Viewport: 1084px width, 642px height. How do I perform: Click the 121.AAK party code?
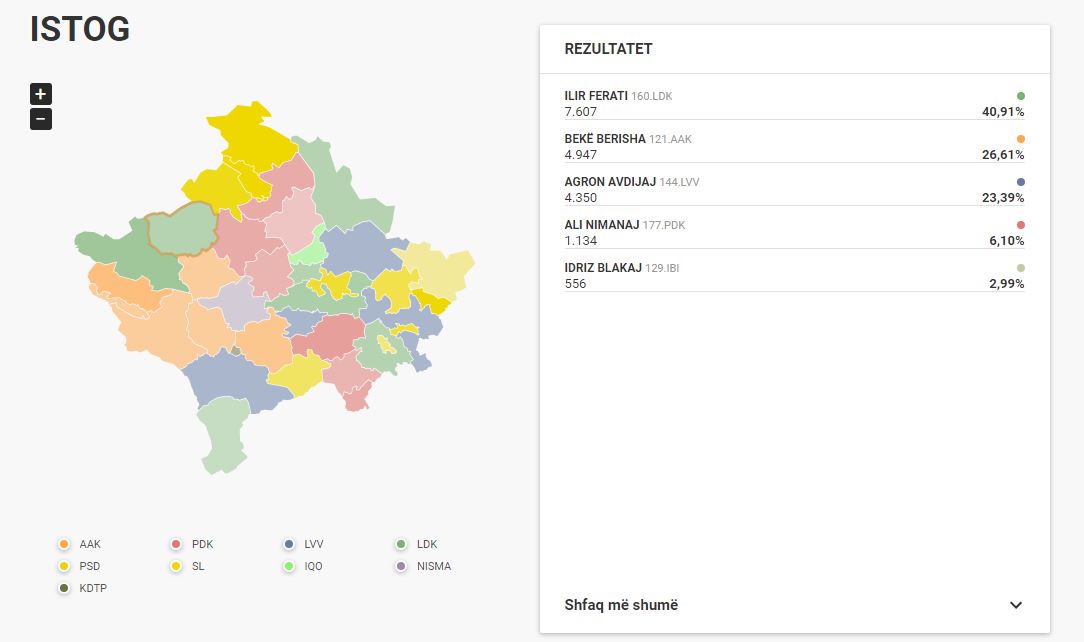point(671,140)
